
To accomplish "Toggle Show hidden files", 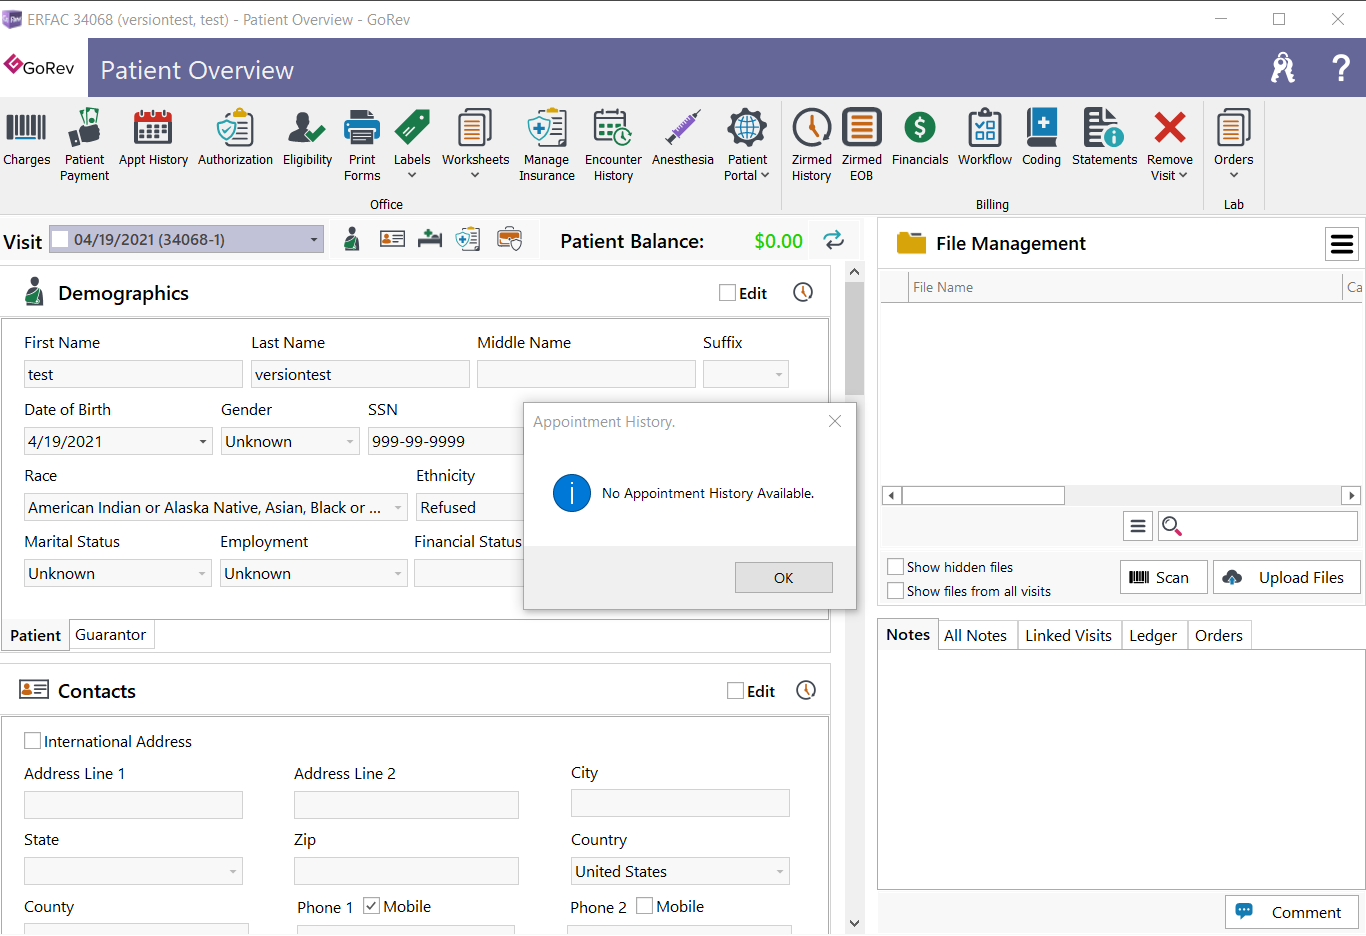I will pos(896,567).
